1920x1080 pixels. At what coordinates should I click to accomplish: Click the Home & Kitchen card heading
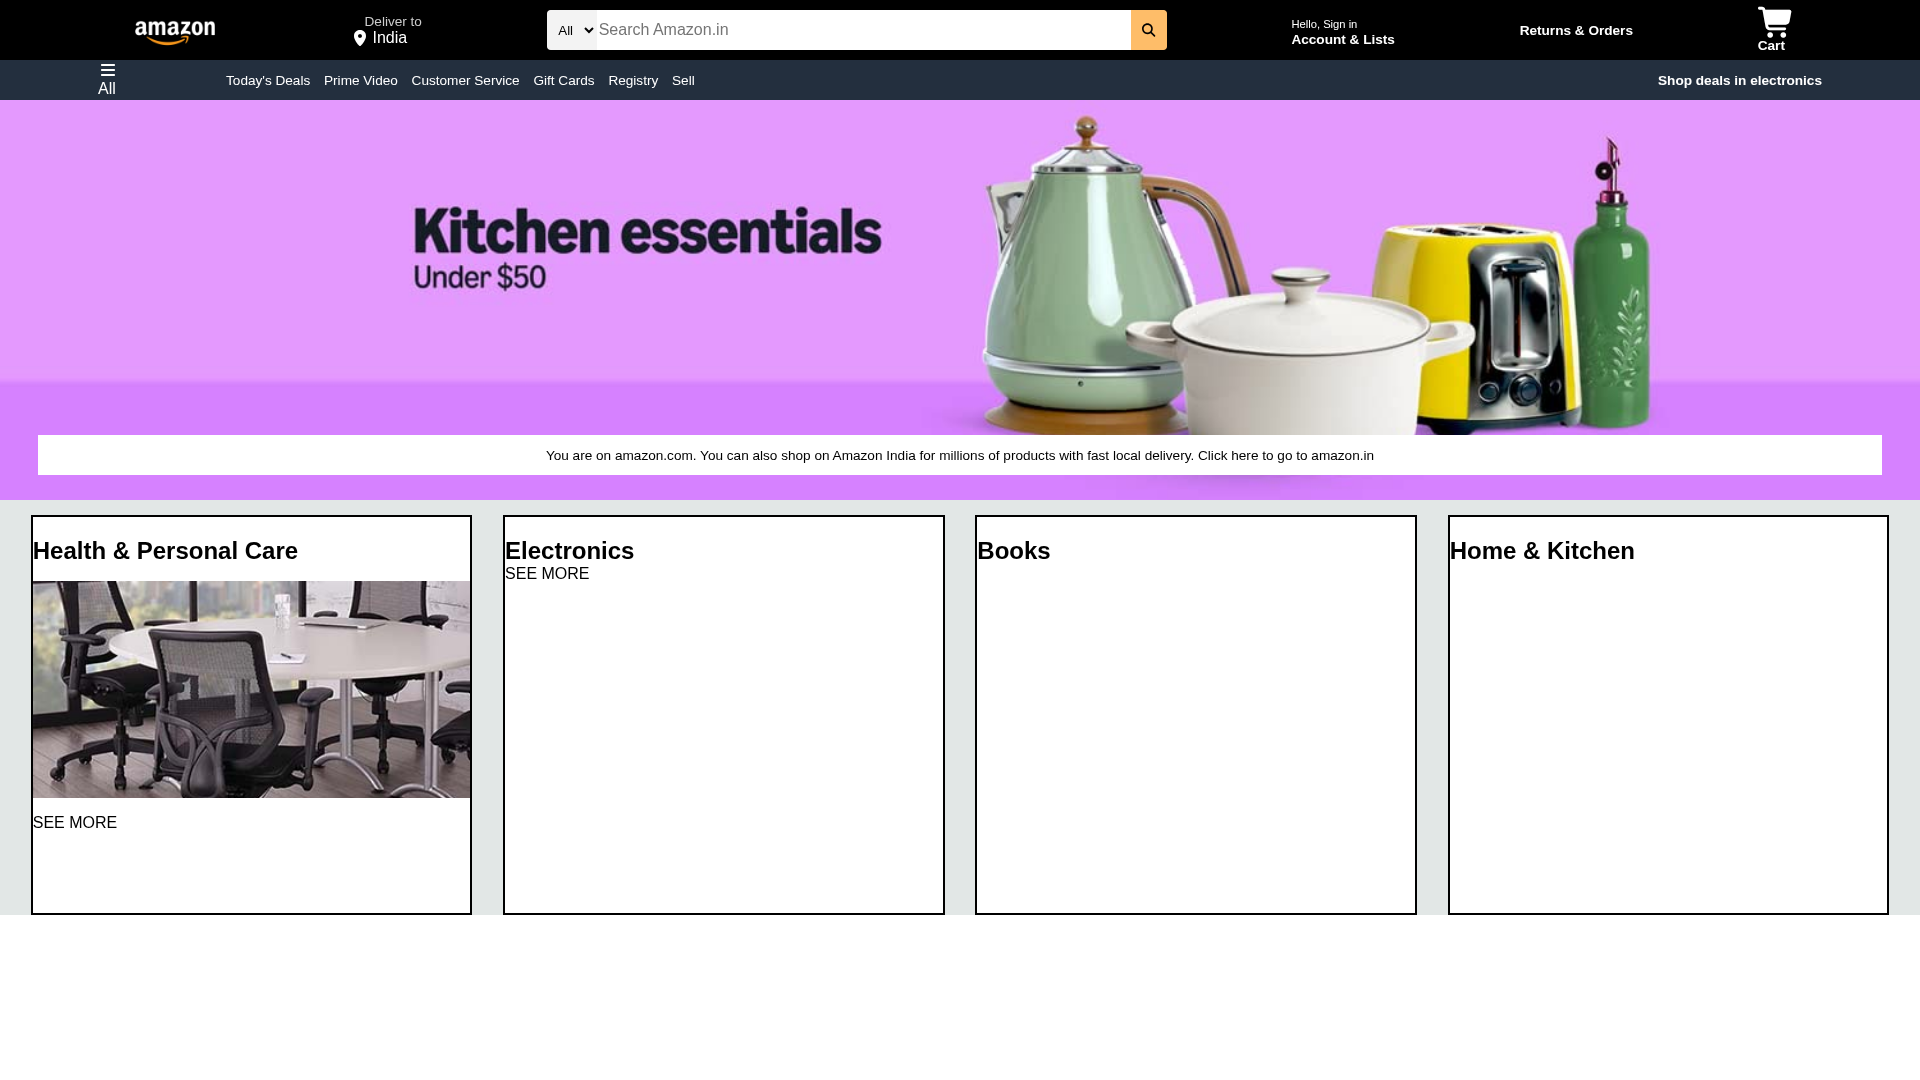[x=1541, y=551]
